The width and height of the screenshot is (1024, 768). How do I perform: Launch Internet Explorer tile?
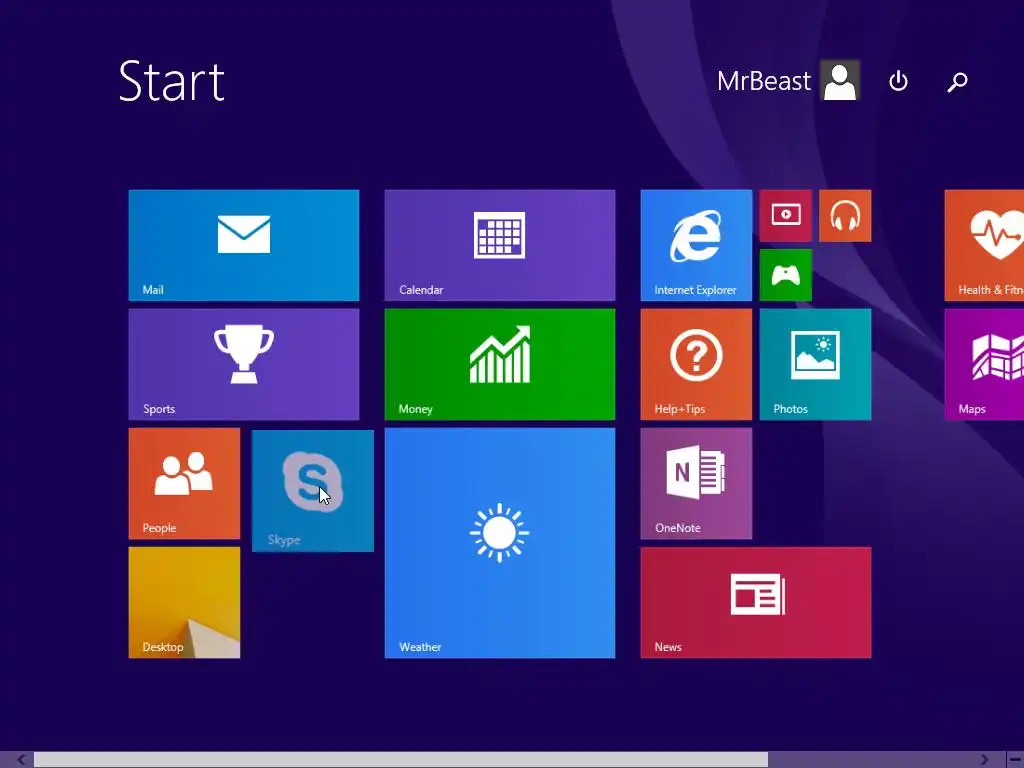click(x=696, y=246)
